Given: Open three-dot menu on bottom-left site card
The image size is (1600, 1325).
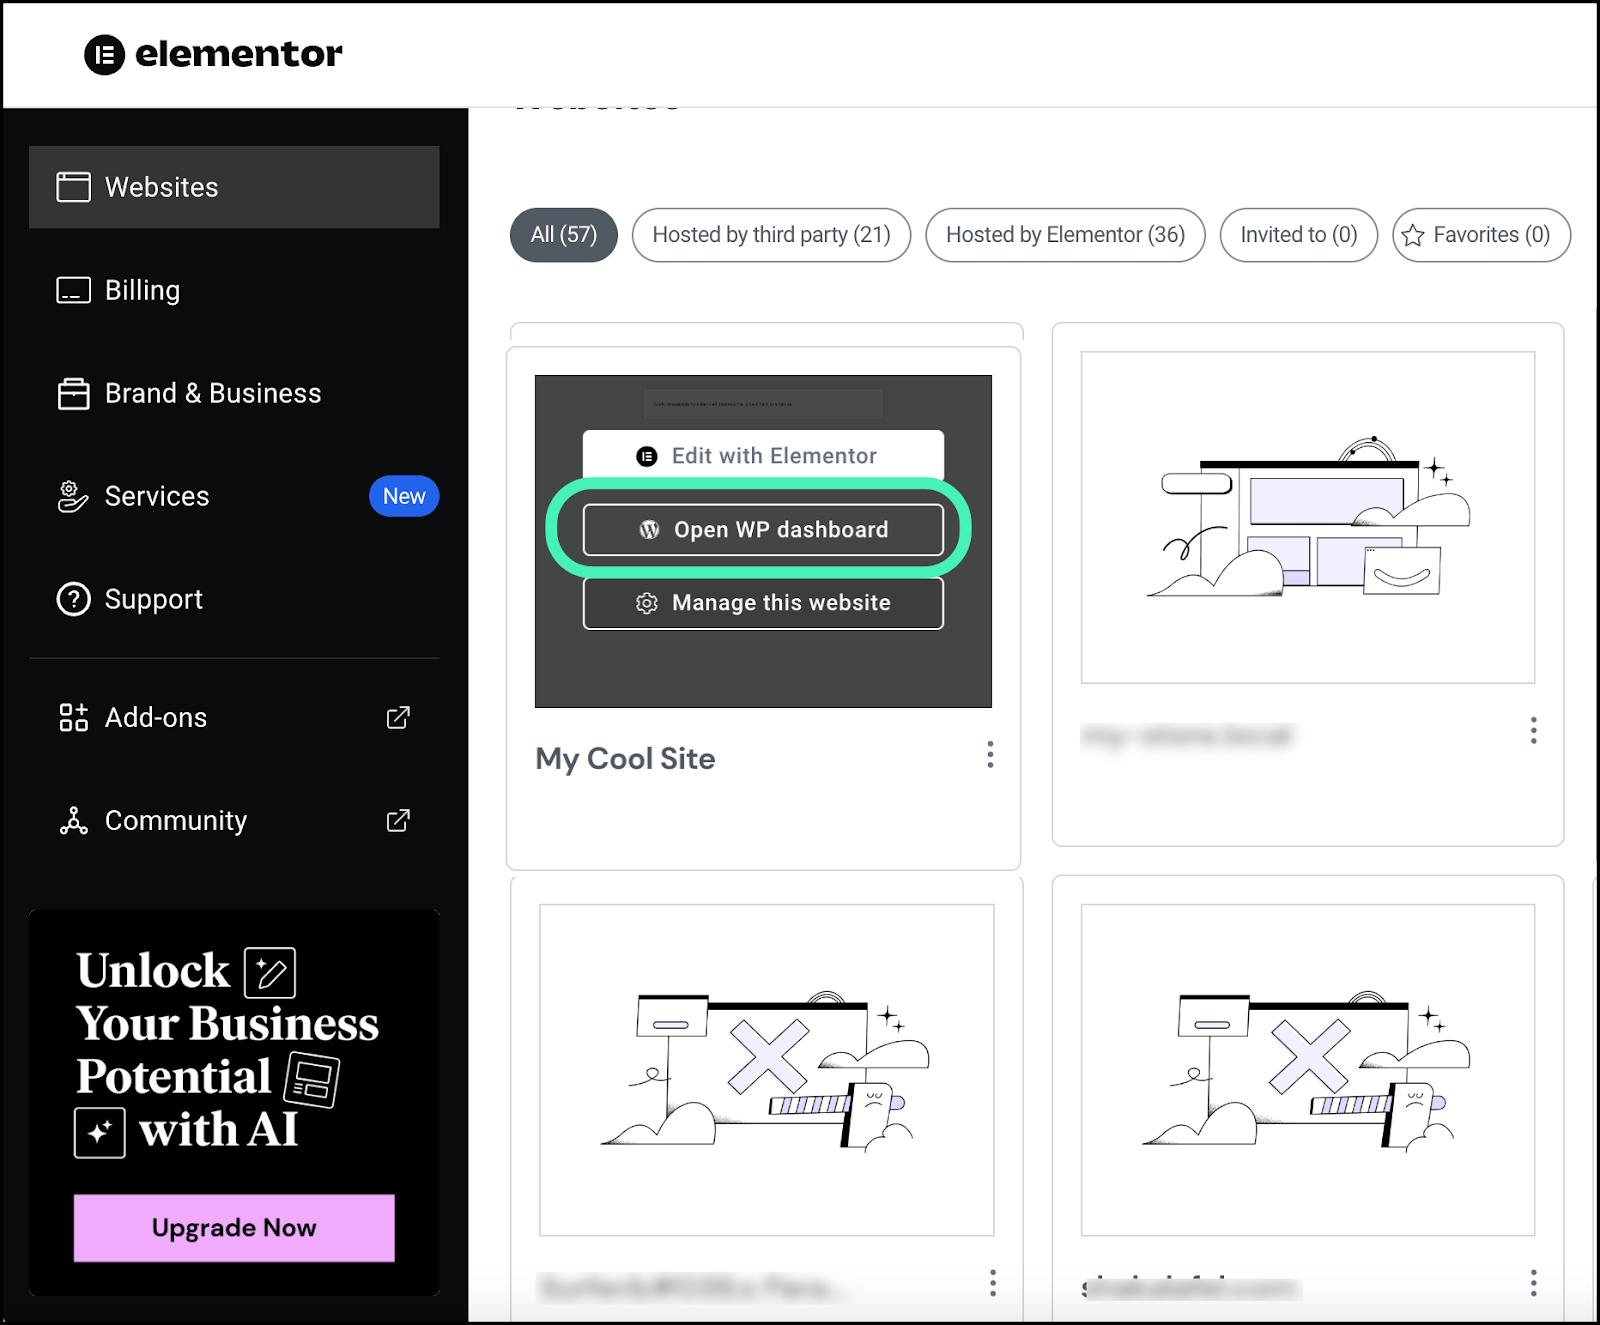Looking at the screenshot, I should (x=992, y=1283).
